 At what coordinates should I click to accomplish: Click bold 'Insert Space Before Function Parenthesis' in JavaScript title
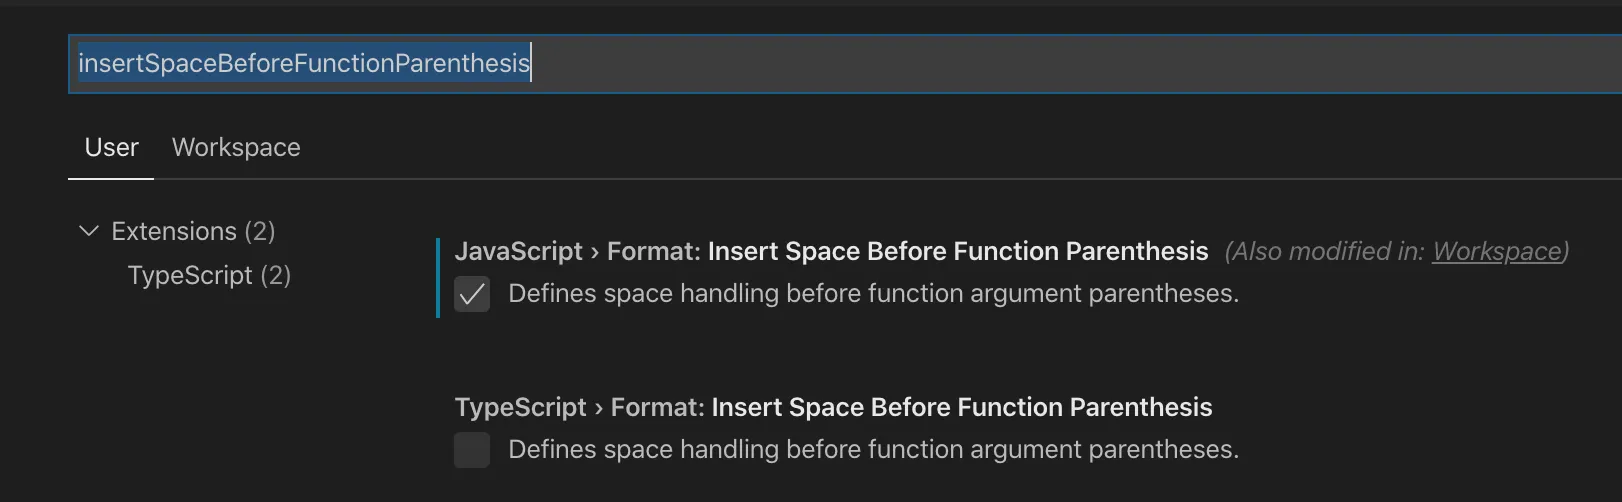coord(957,251)
